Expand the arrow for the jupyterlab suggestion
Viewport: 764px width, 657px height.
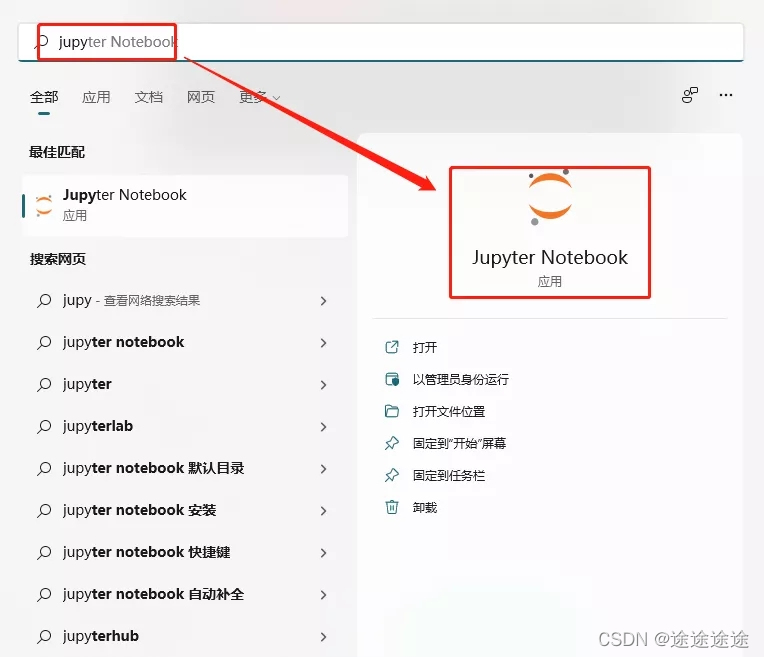pyautogui.click(x=324, y=427)
